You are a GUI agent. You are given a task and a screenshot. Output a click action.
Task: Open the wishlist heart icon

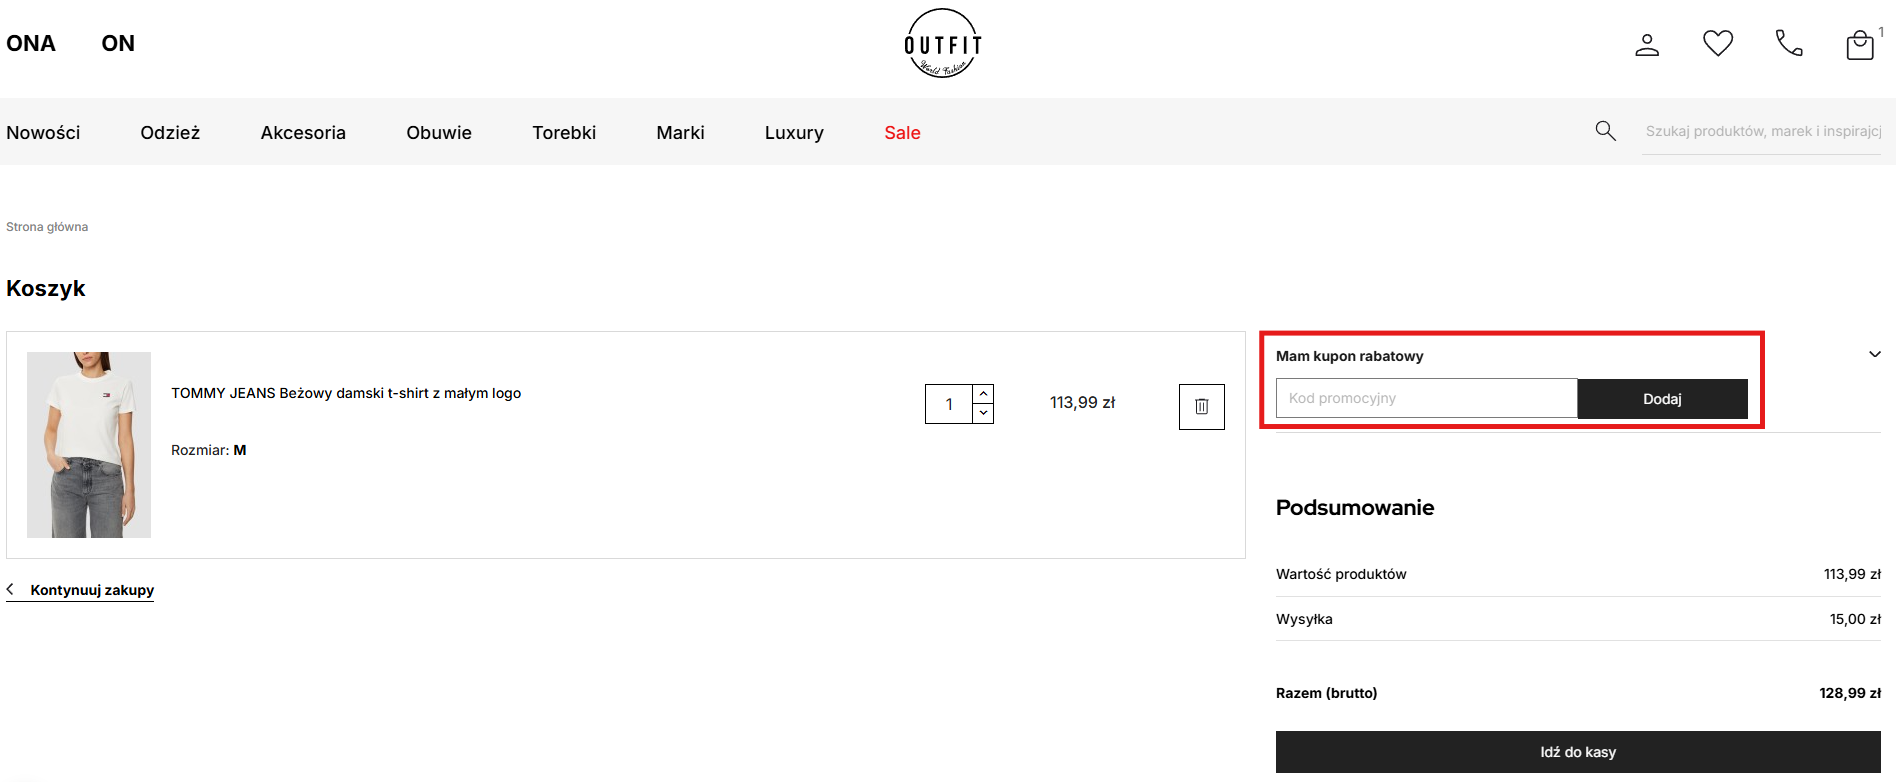click(1717, 43)
